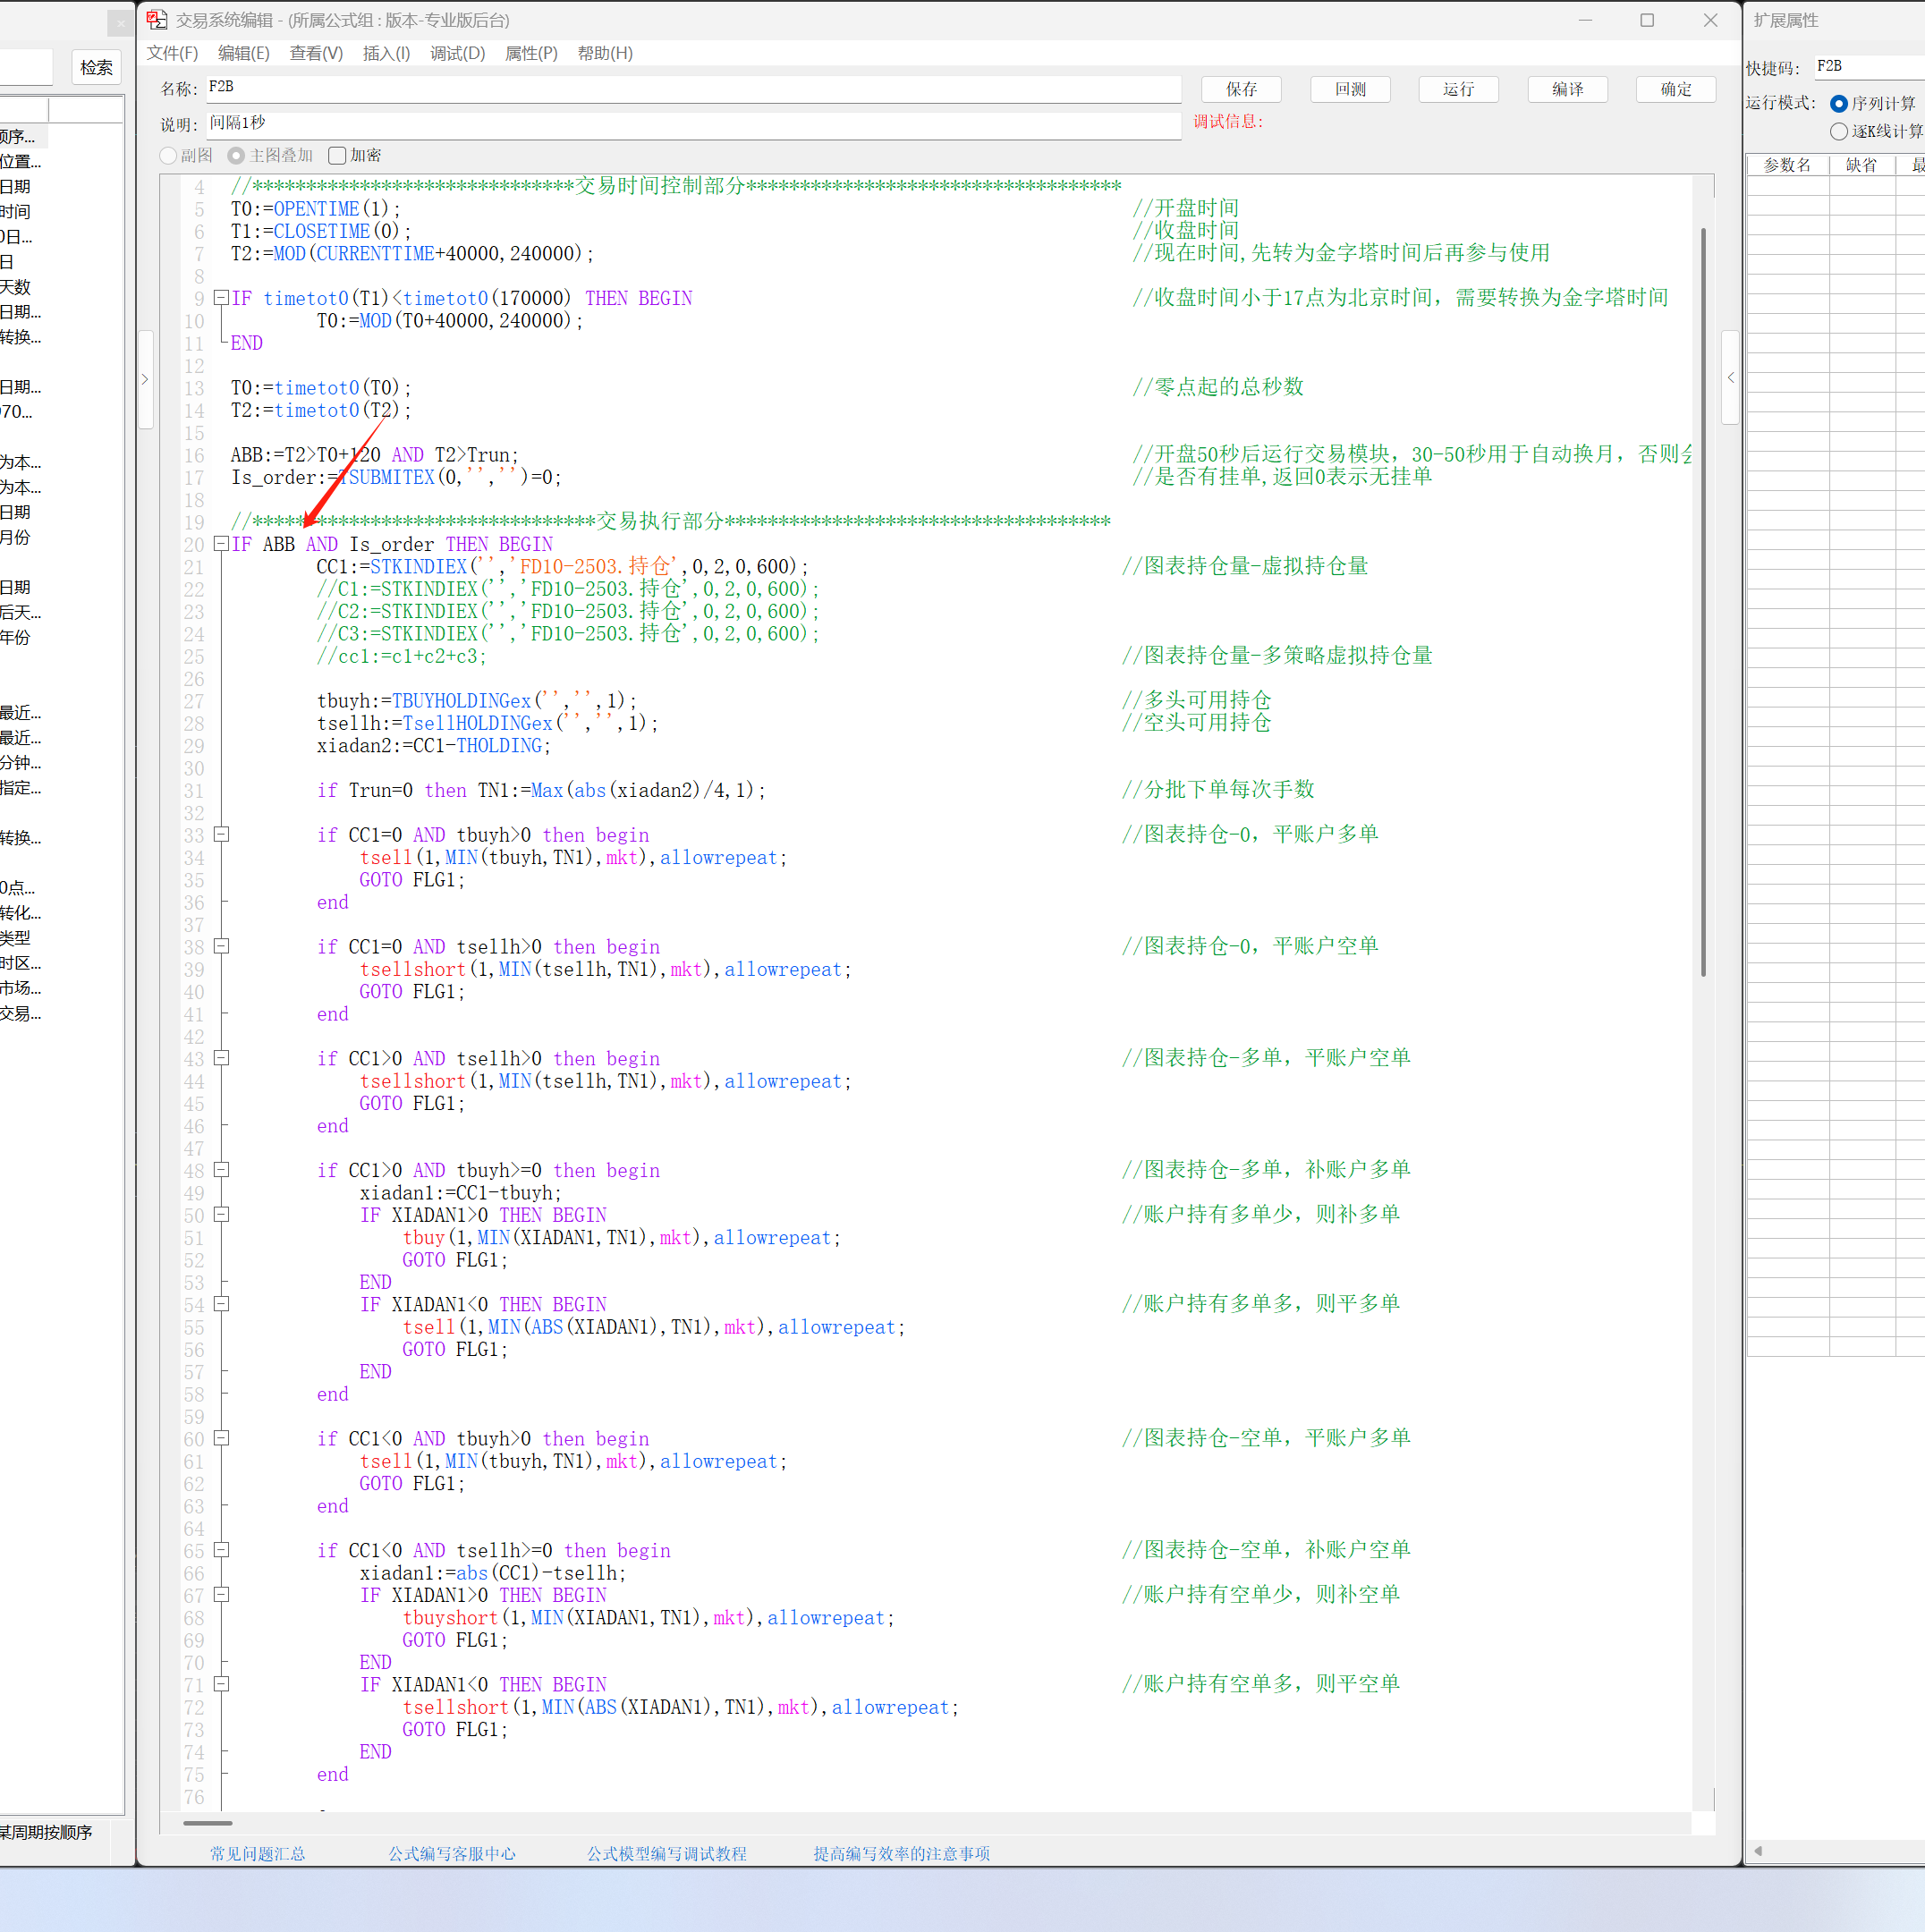This screenshot has height=1932, width=1925.
Task: Collapse code block at line 20
Action: click(x=221, y=544)
